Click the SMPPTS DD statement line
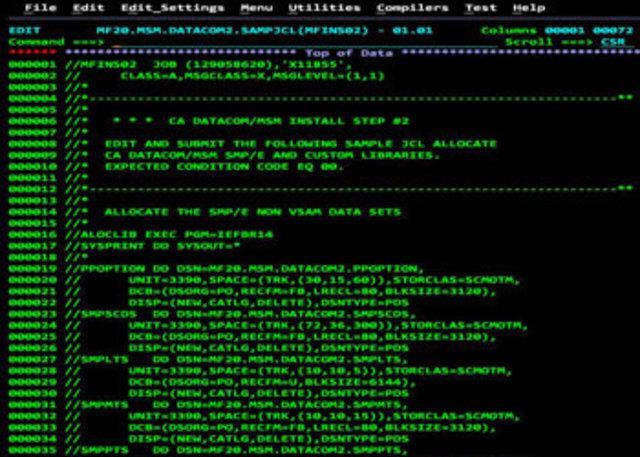The height and width of the screenshot is (457, 640). point(236,450)
